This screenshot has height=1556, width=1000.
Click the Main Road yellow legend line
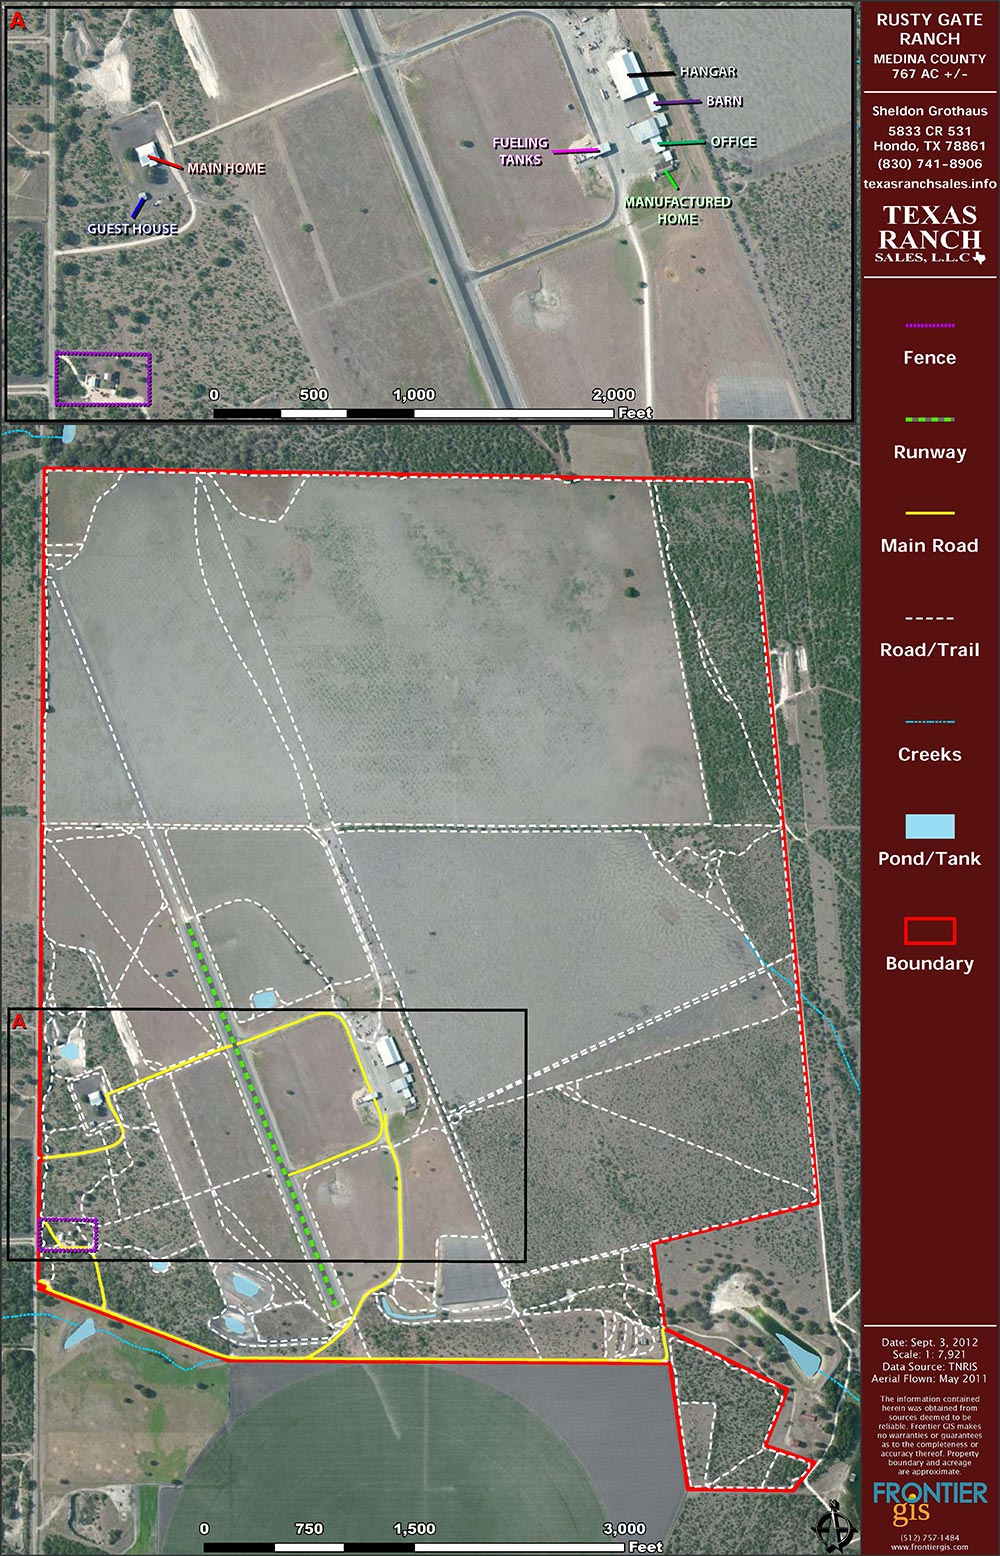(x=930, y=513)
